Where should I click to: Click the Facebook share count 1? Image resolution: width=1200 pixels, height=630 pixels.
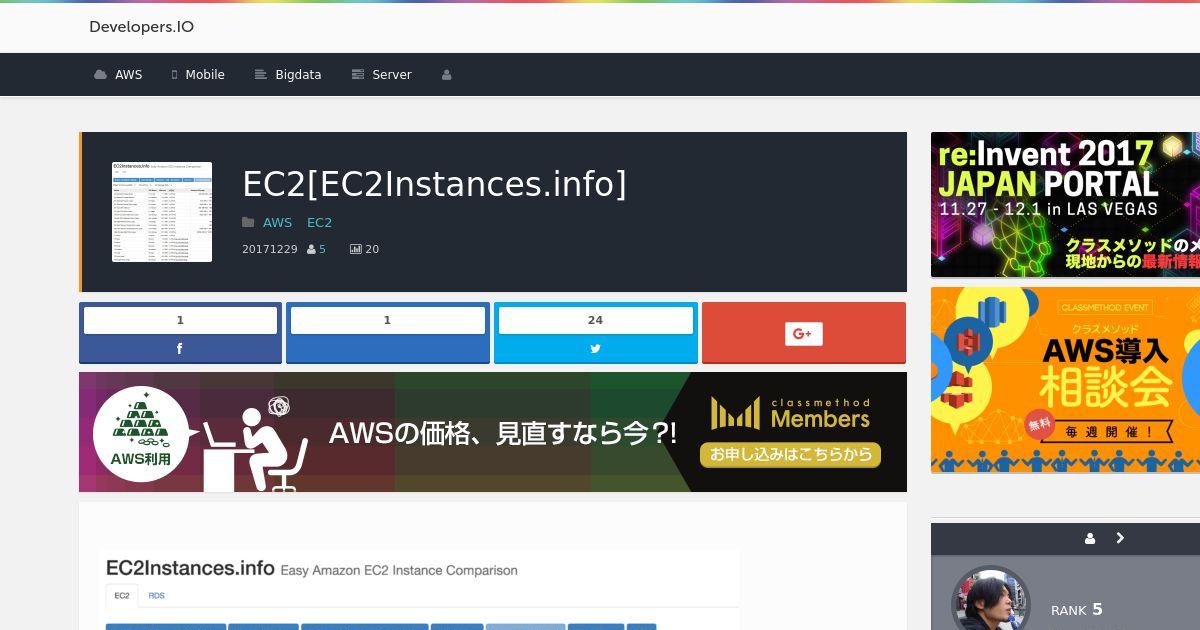[x=180, y=320]
